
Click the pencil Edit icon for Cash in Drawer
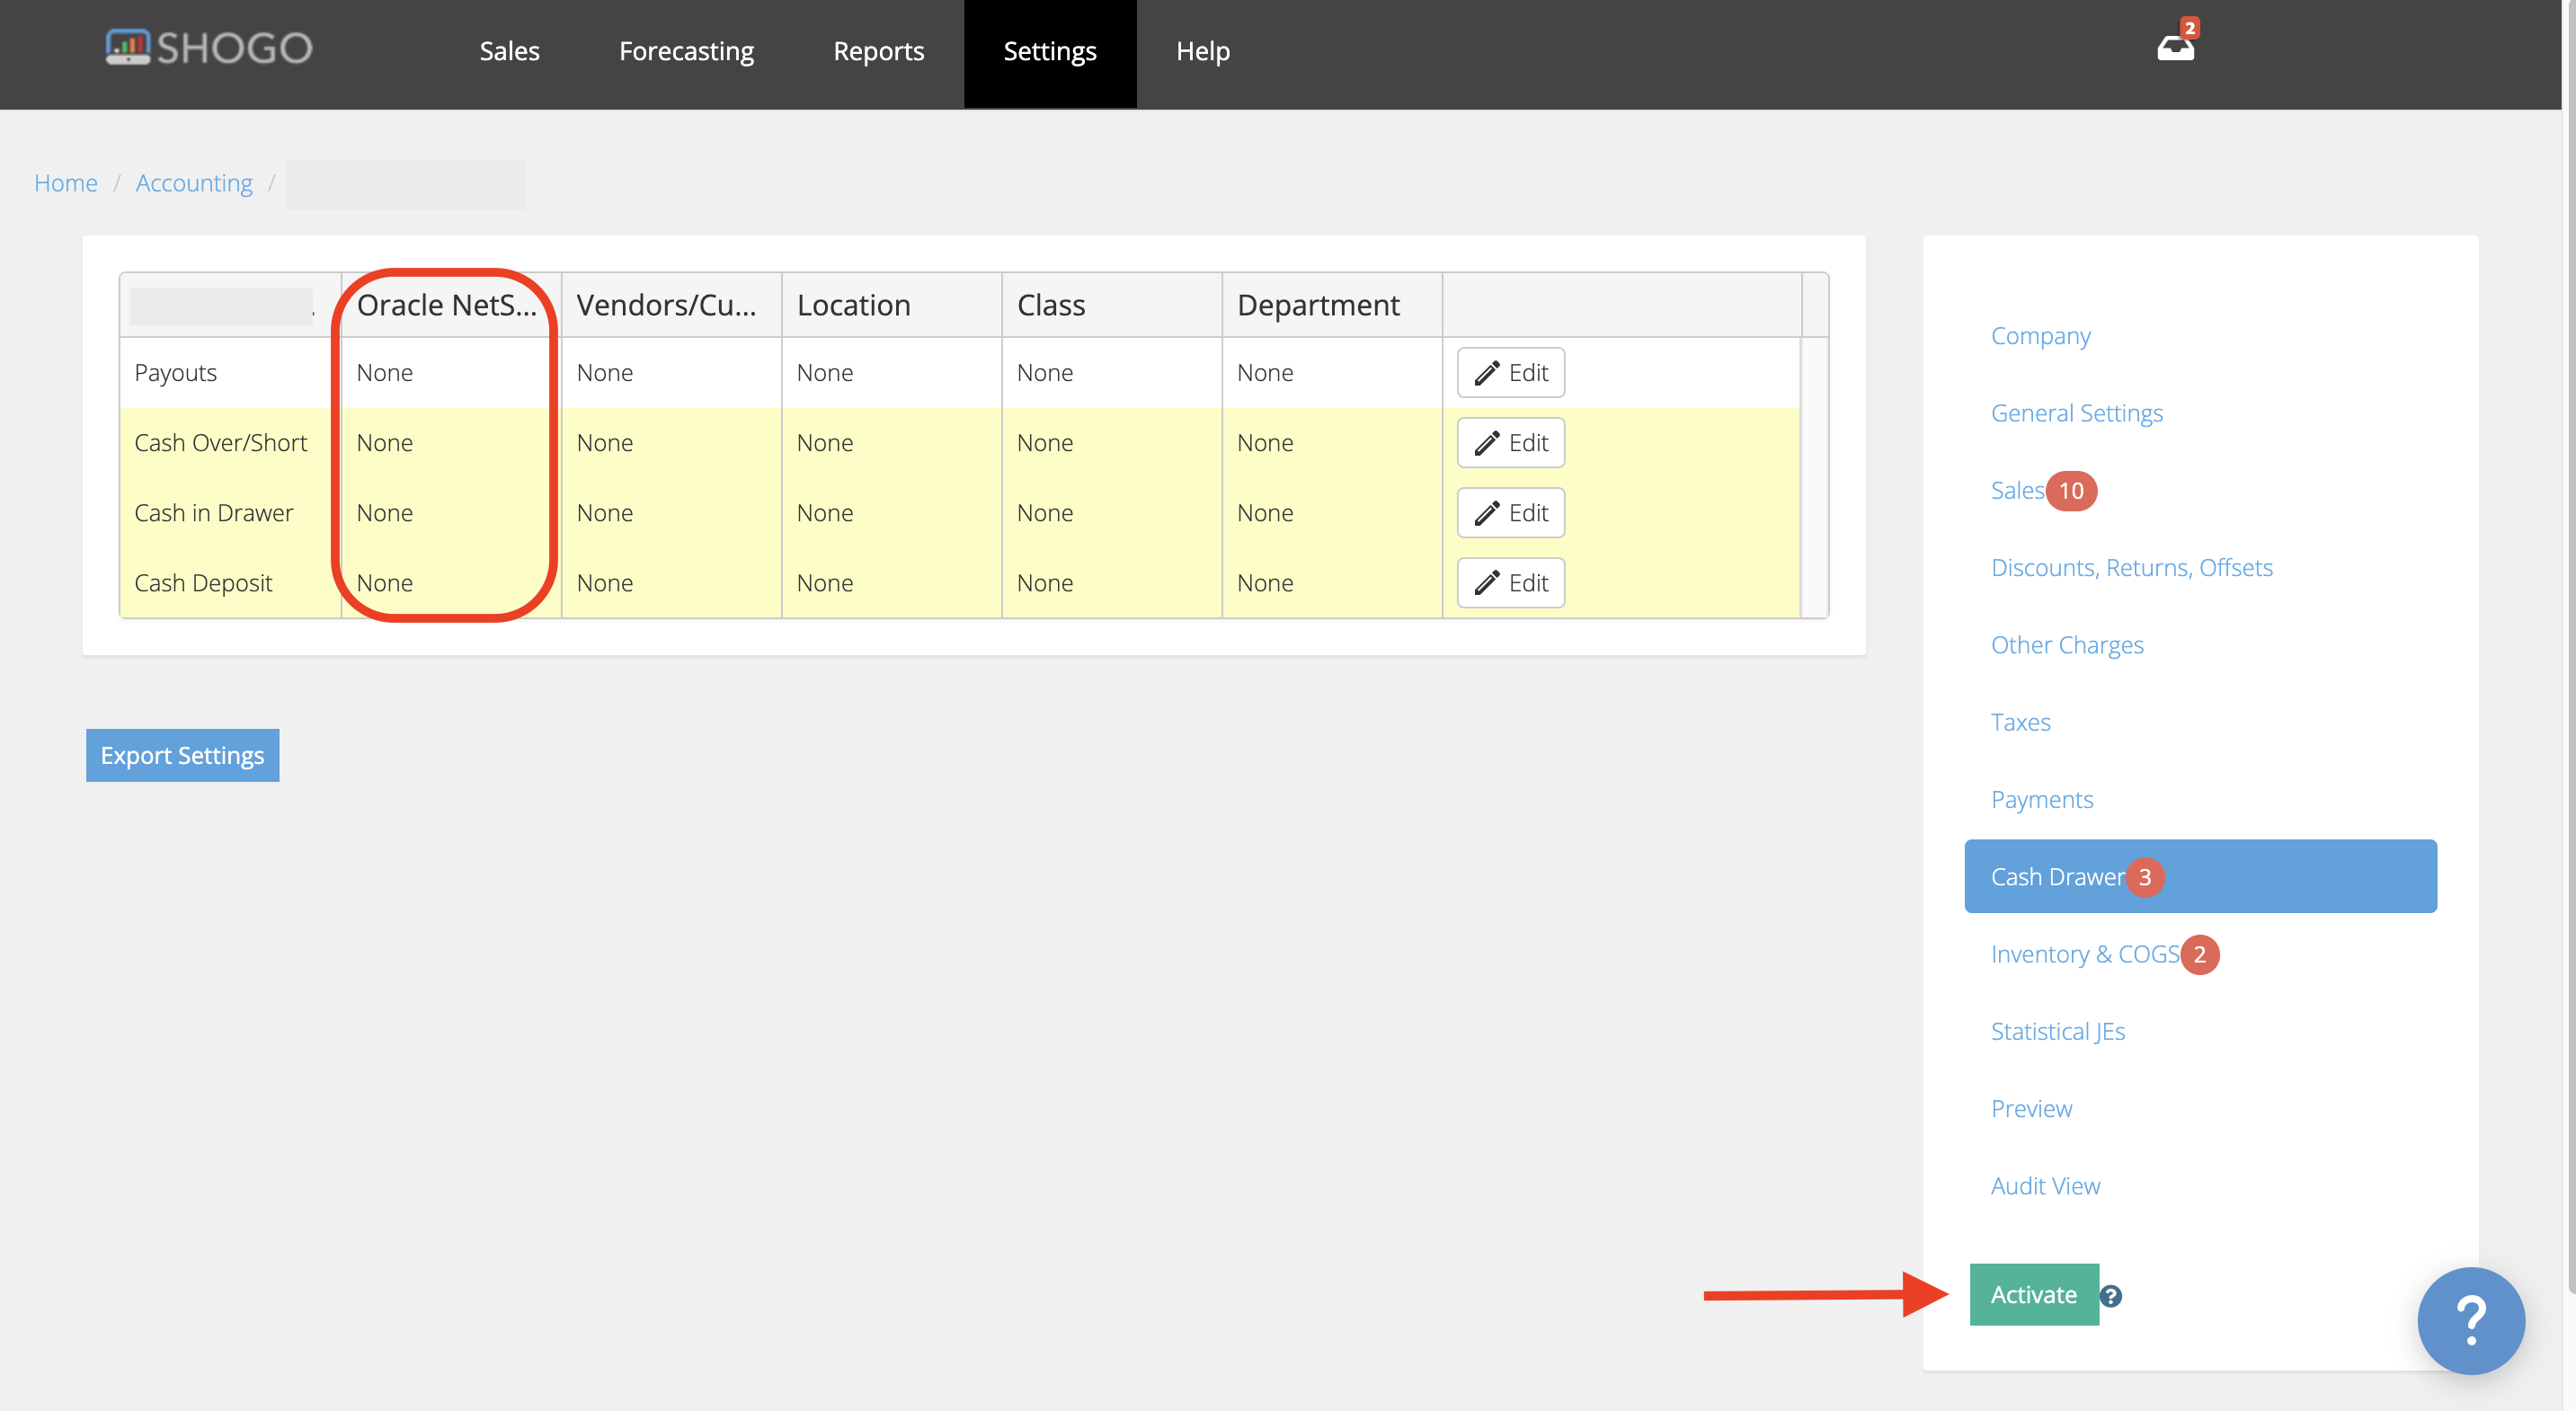pos(1510,512)
